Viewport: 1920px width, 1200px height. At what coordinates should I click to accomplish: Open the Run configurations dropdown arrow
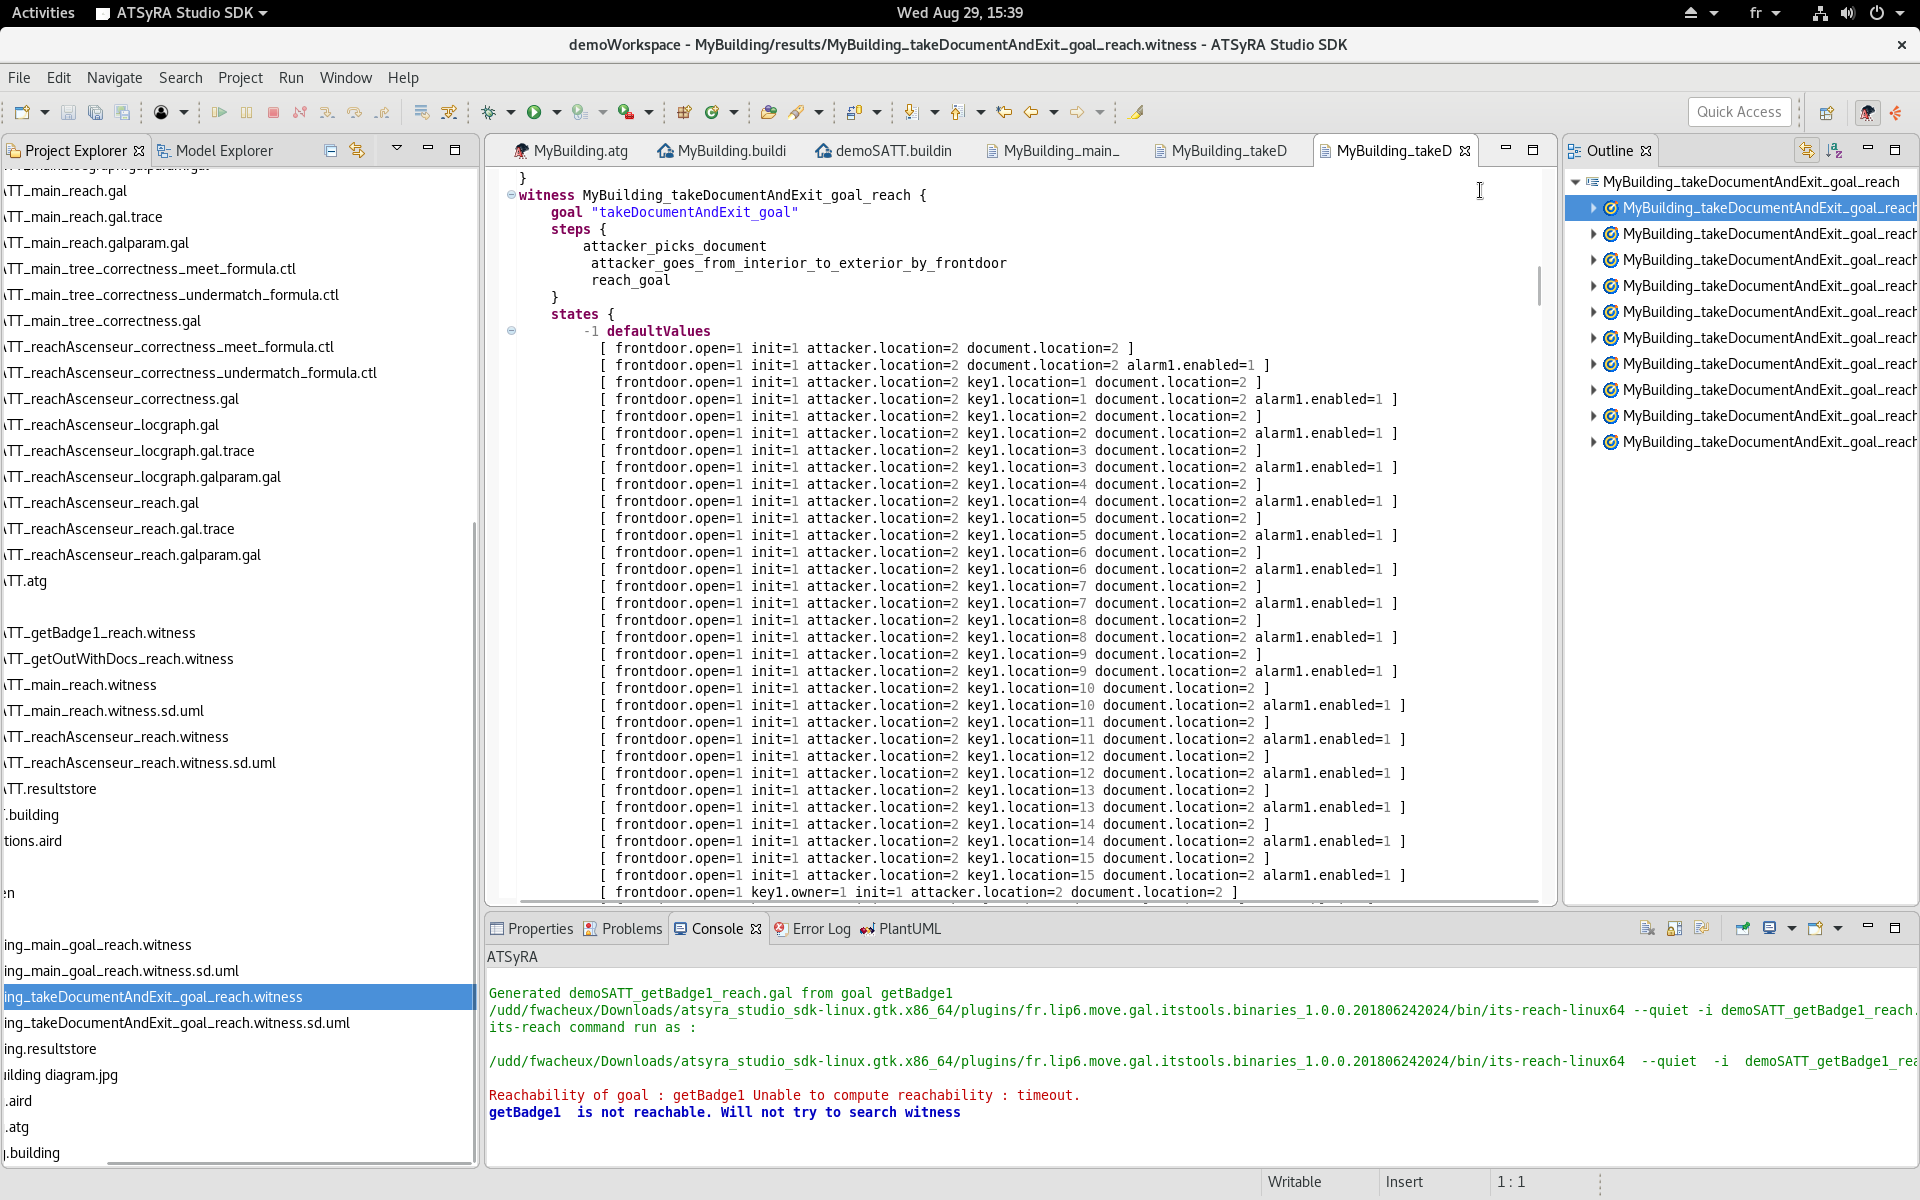556,113
